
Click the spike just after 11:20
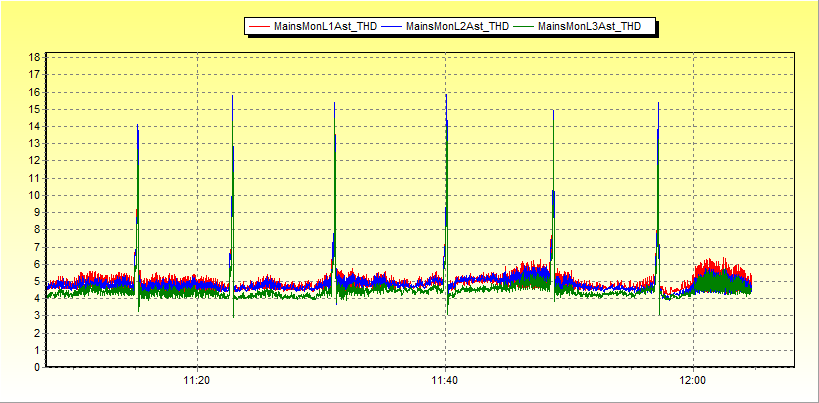[233, 98]
